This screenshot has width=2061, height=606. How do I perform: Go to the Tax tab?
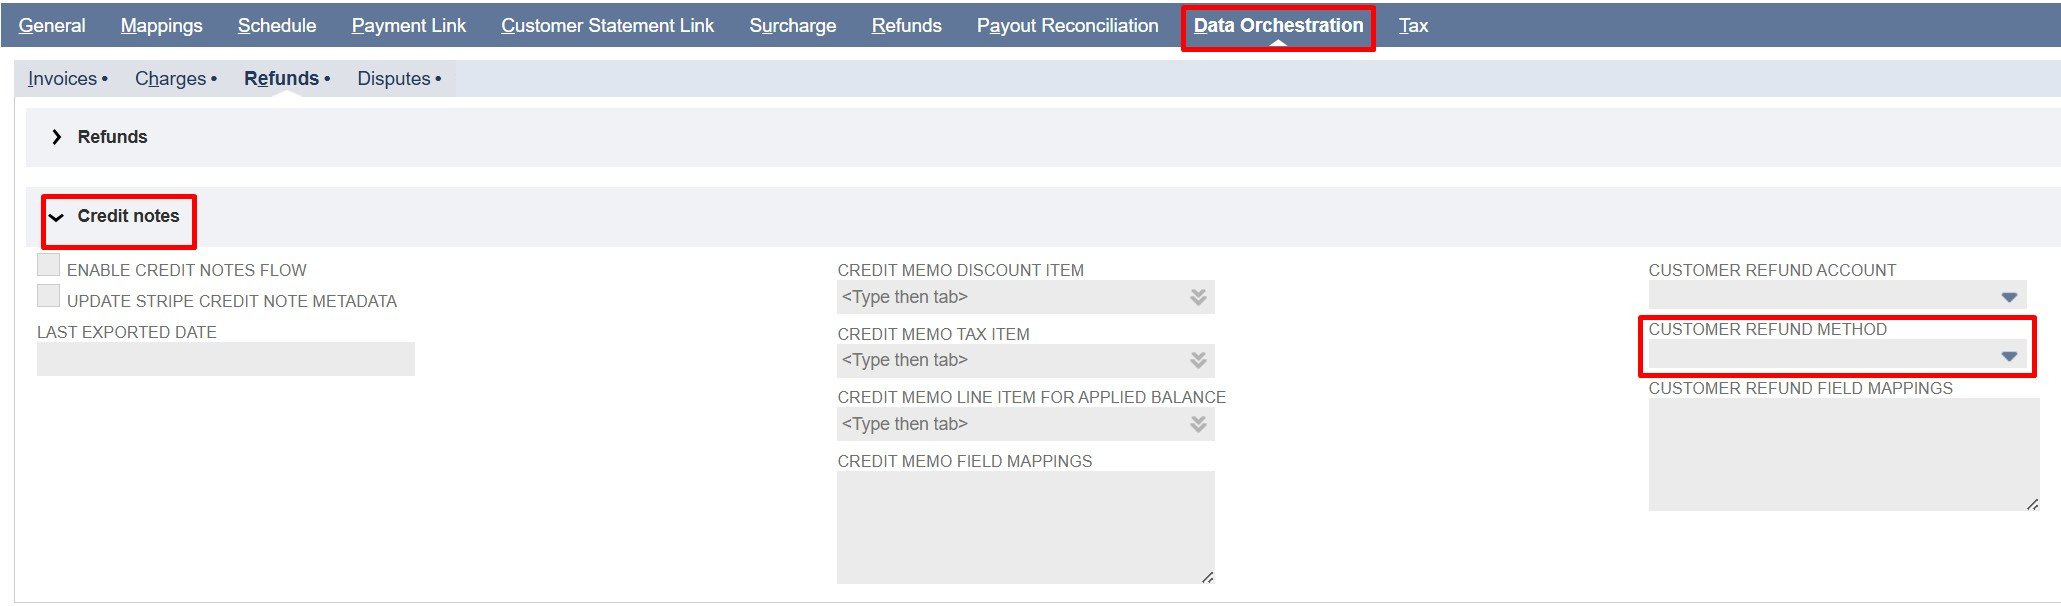(1412, 25)
